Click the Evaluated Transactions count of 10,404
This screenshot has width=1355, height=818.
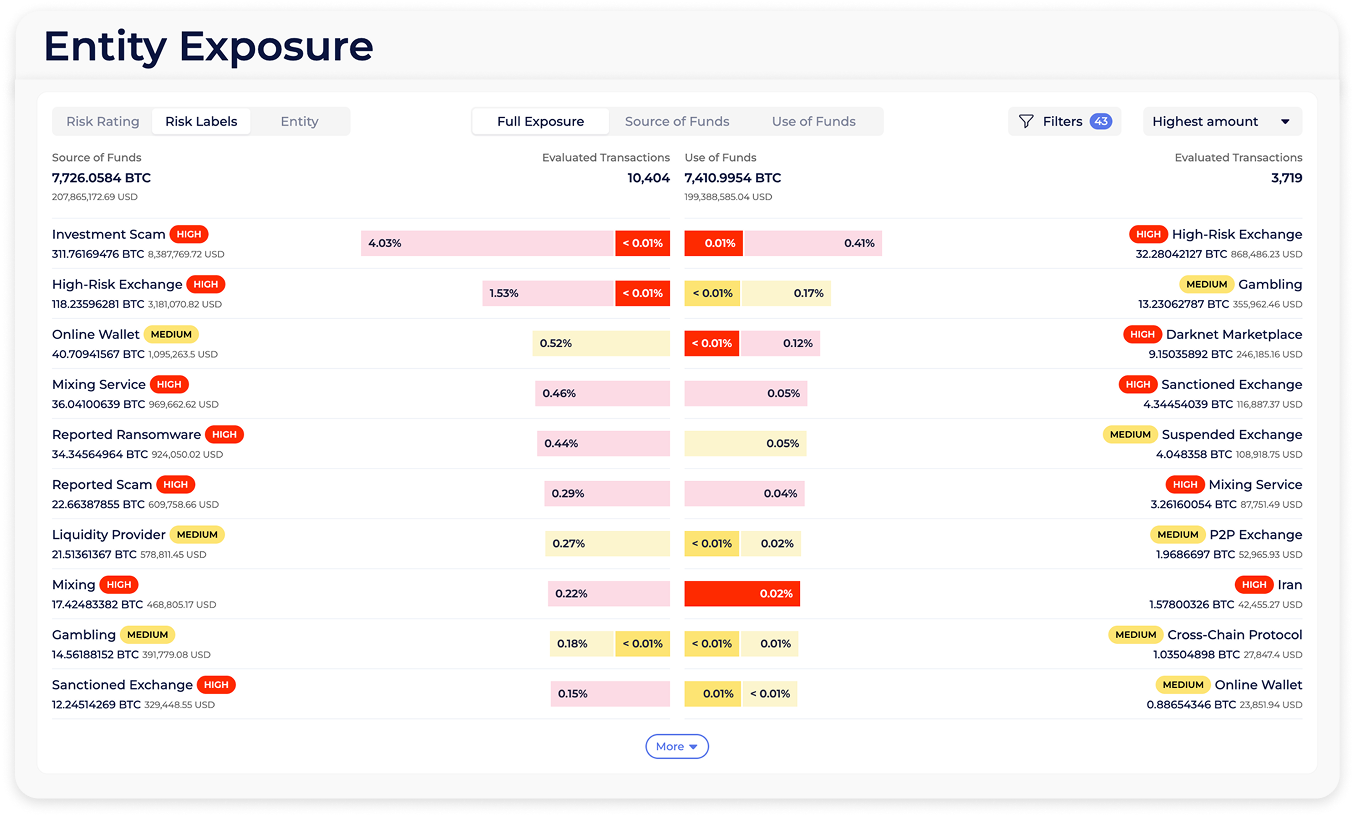(647, 177)
